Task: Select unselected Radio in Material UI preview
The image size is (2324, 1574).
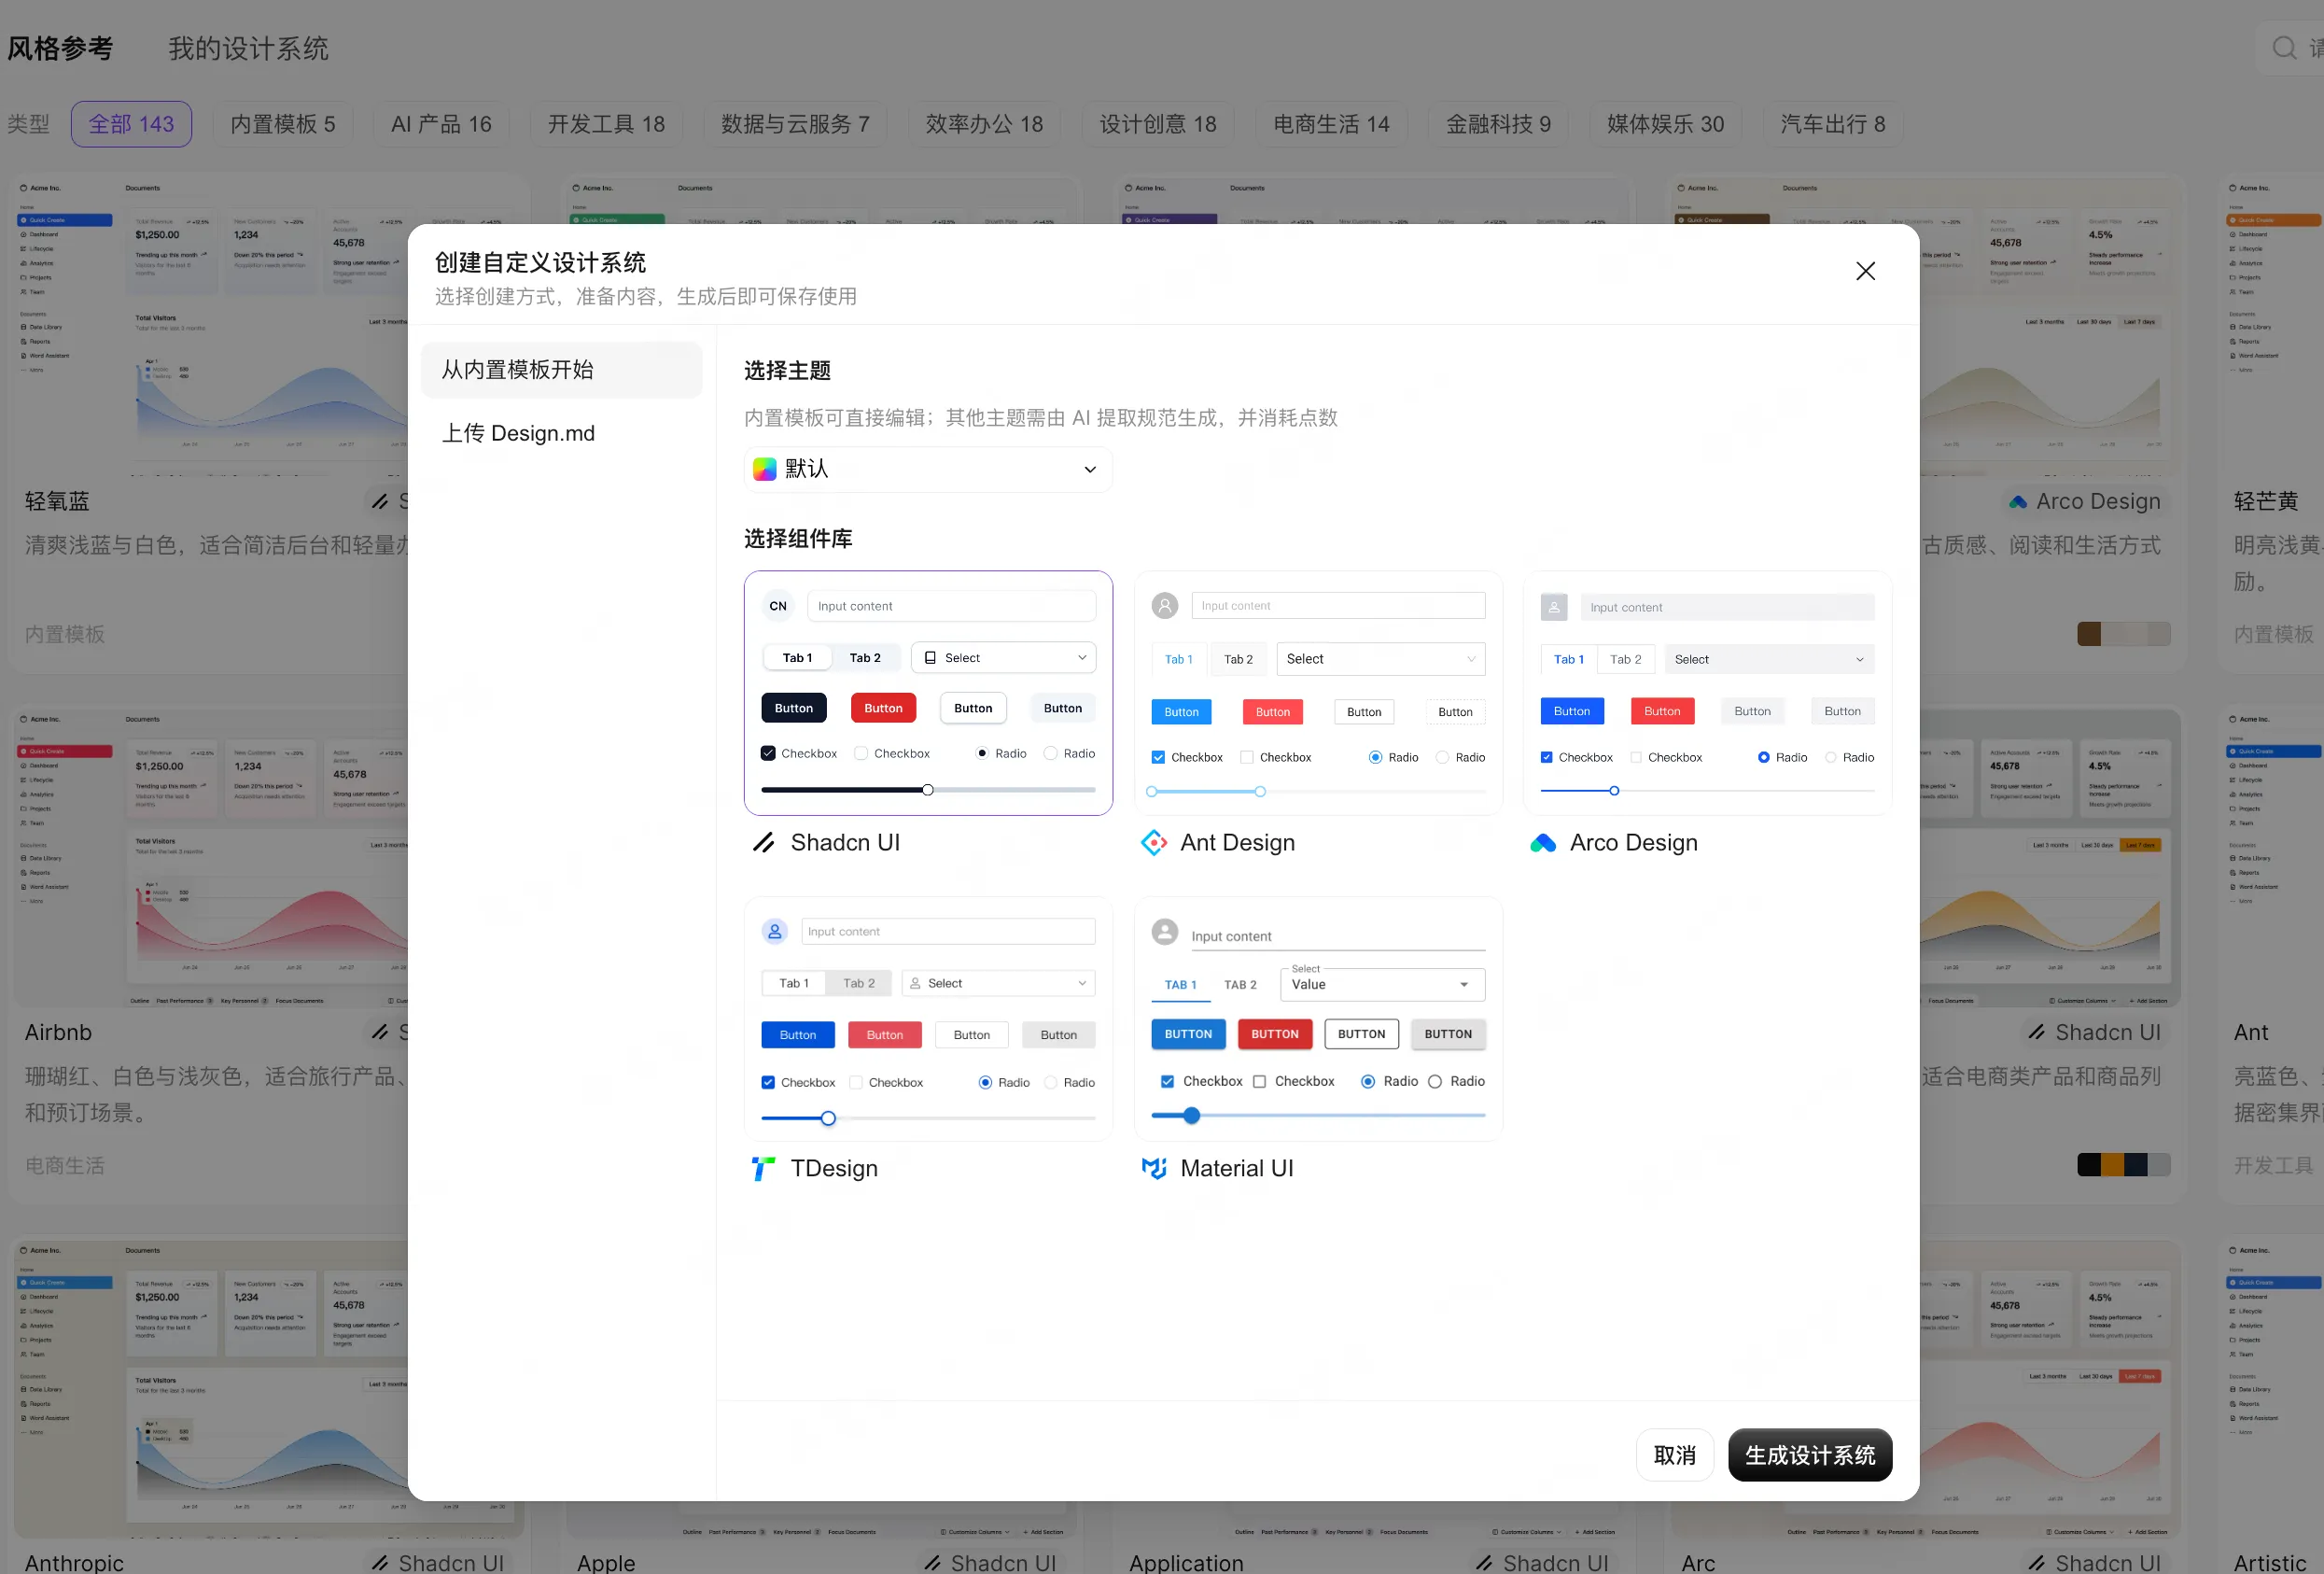Action: 1435,1081
